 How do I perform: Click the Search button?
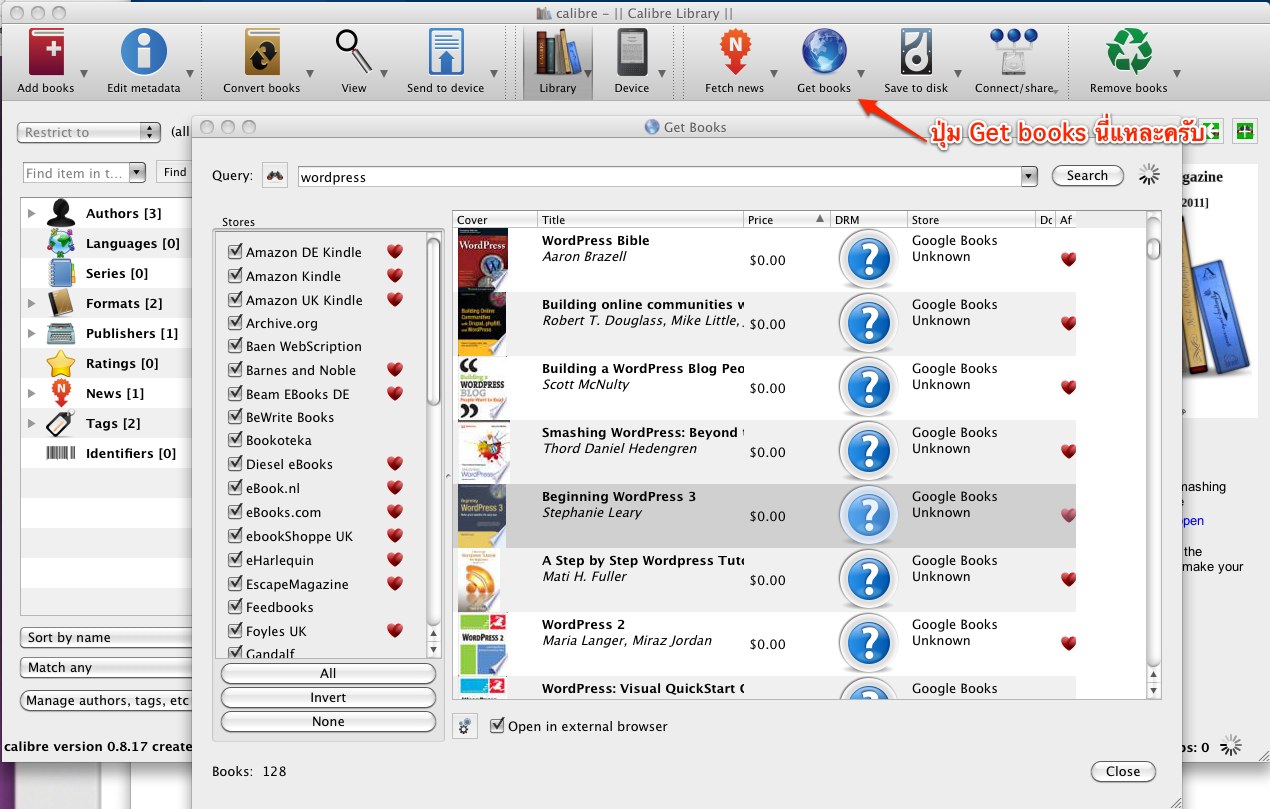(1087, 175)
